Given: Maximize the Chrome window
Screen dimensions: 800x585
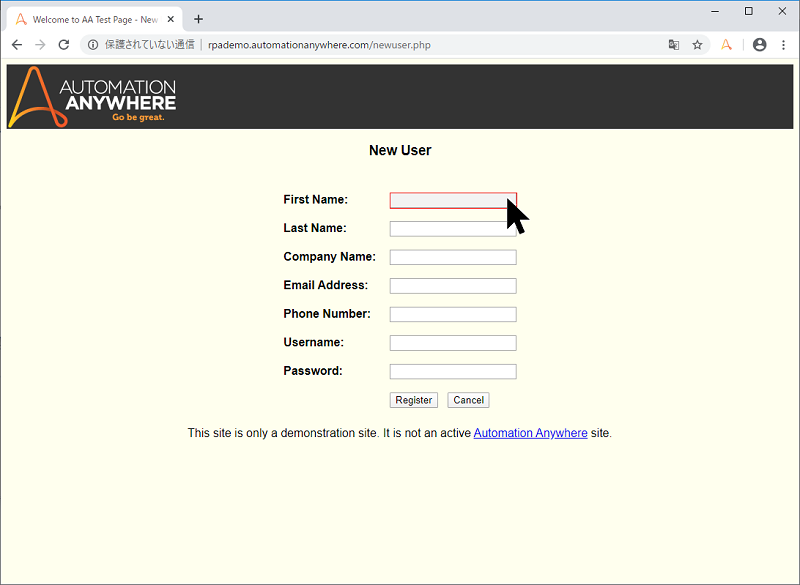Looking at the screenshot, I should 748,11.
